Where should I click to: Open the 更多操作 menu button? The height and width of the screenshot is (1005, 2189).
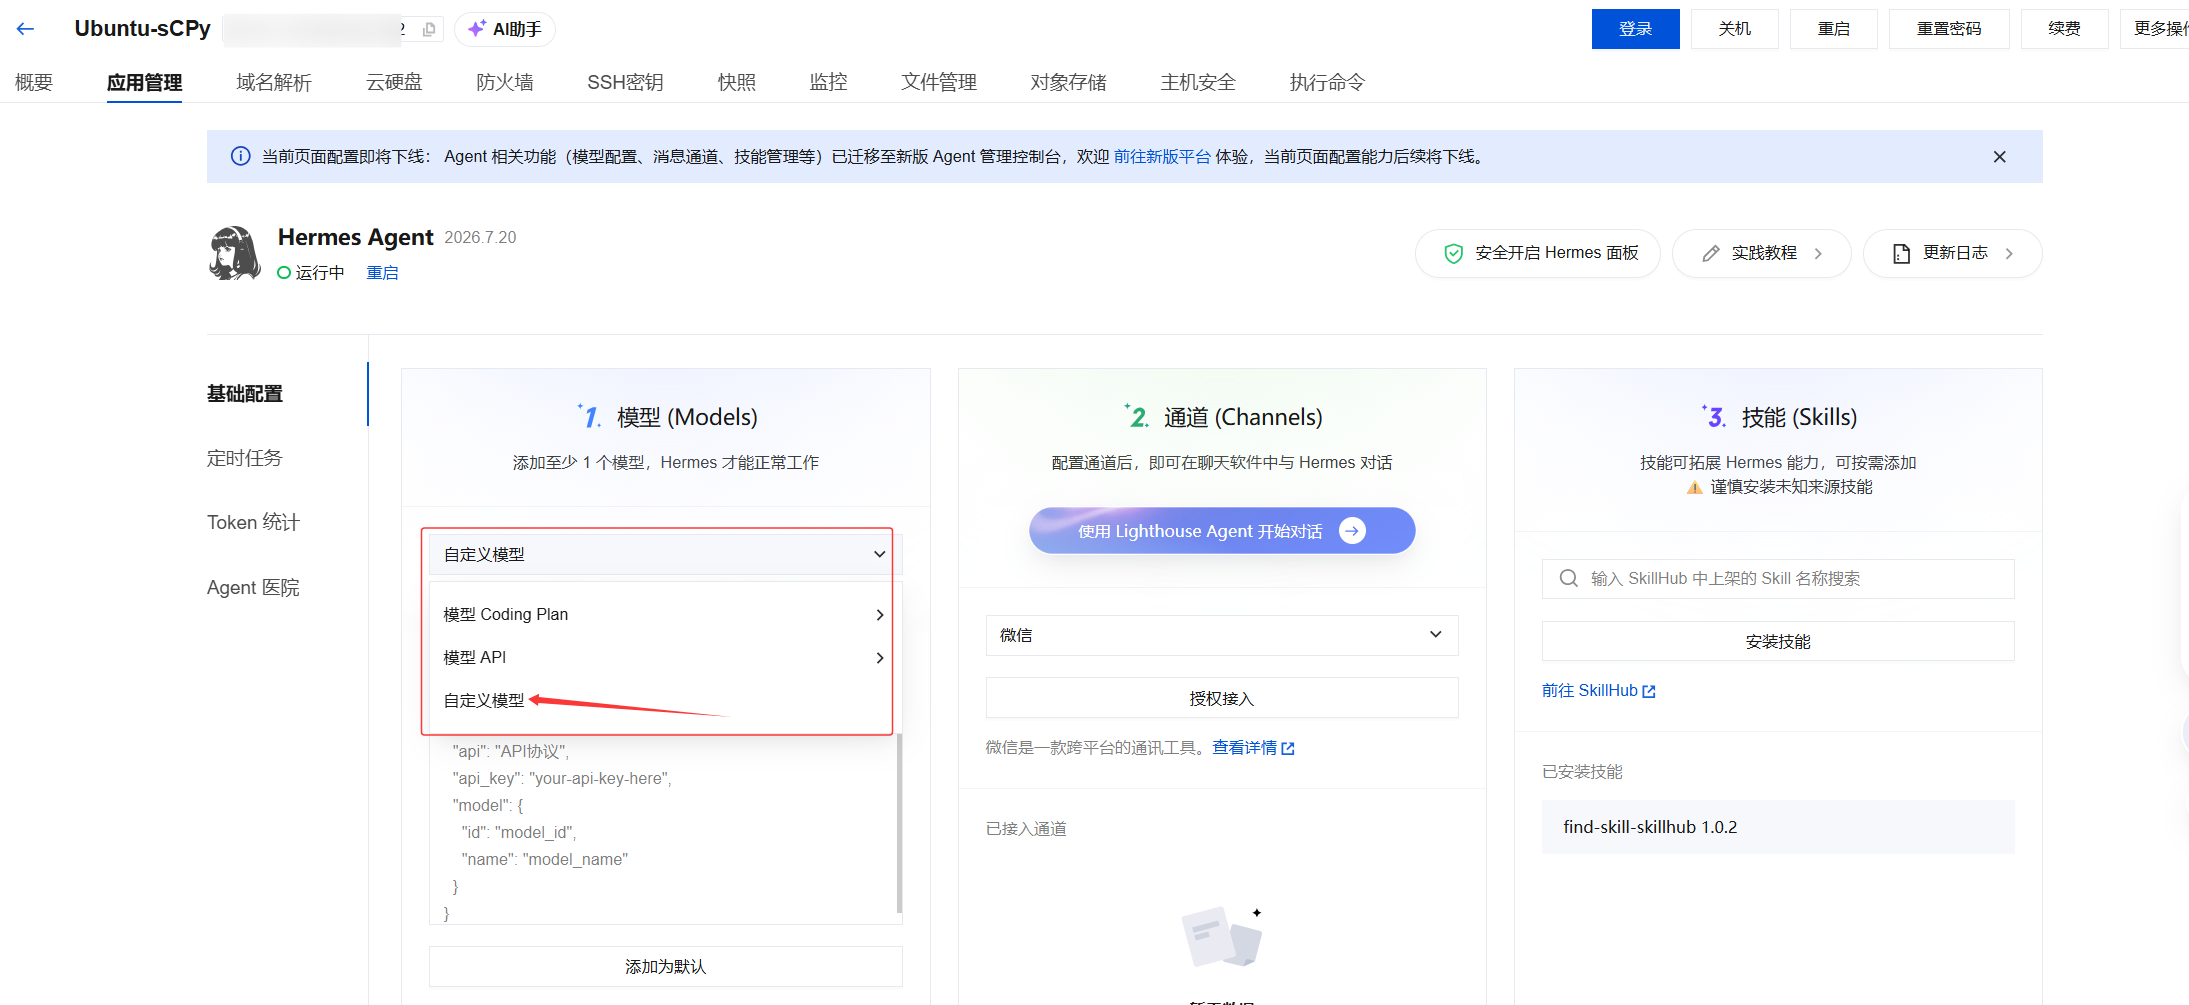[x=2156, y=29]
